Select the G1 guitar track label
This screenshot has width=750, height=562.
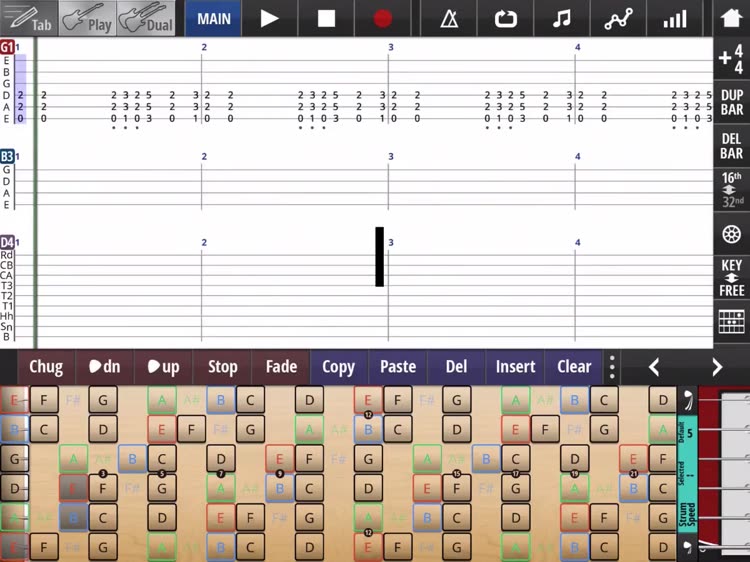coord(7,47)
